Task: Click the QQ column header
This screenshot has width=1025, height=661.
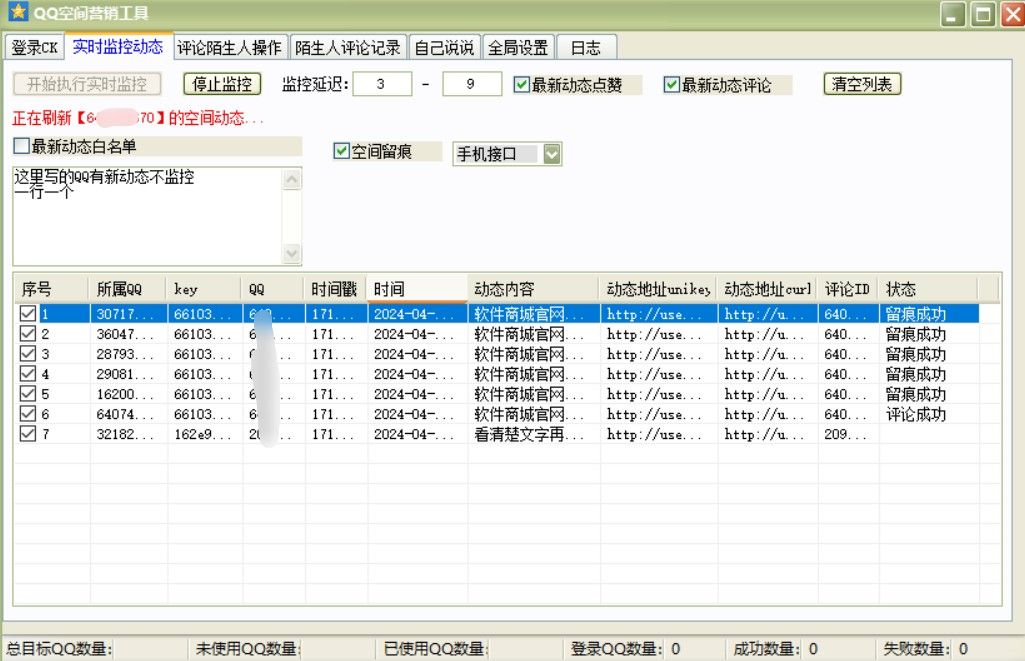Action: tap(272, 288)
